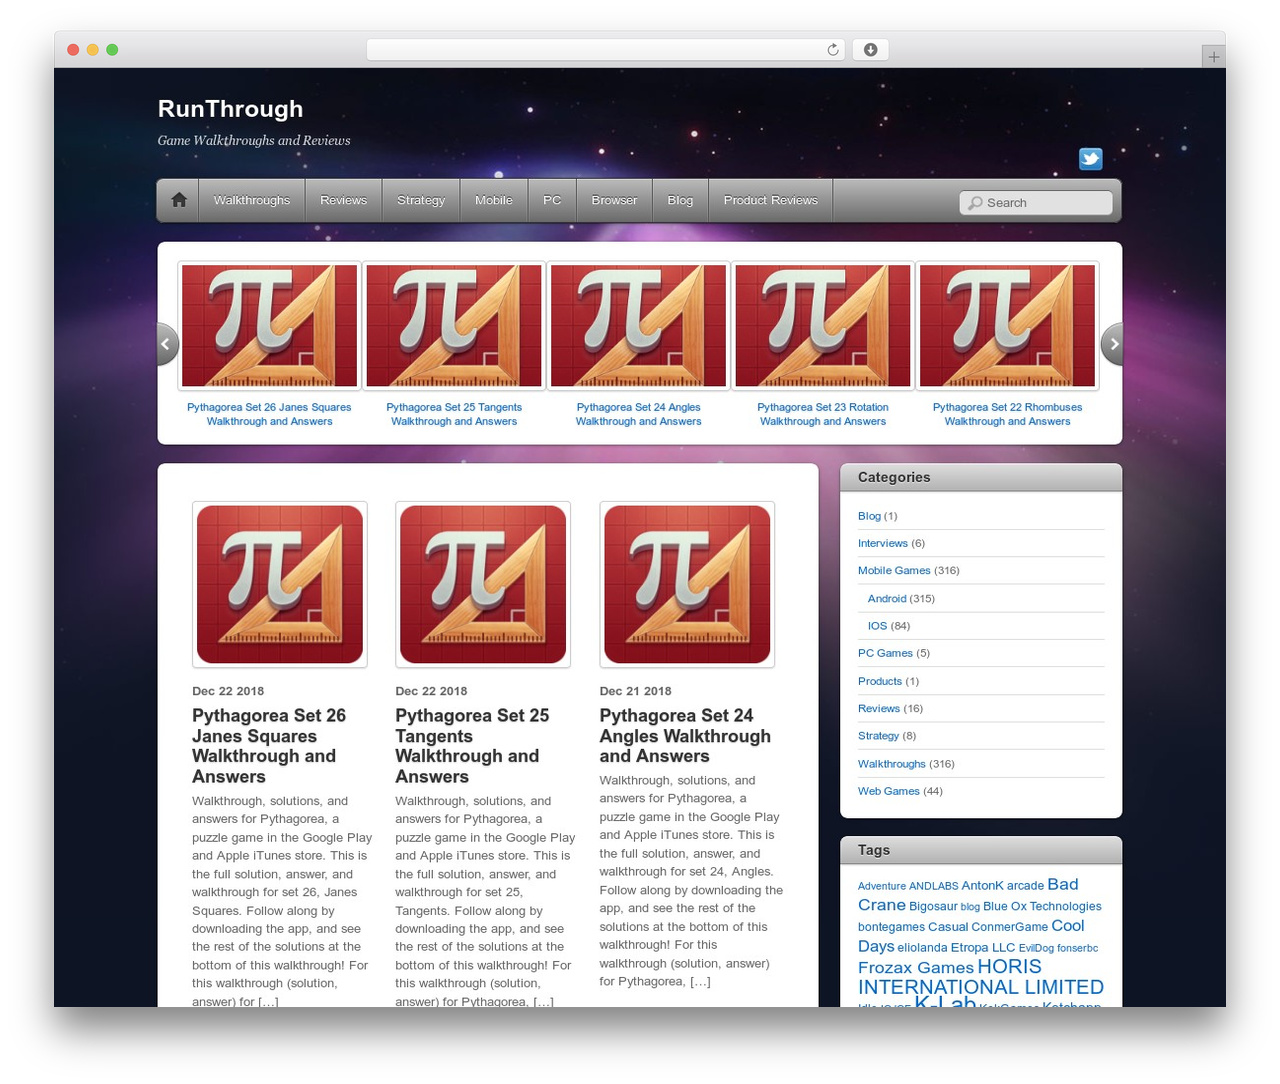Open the Product Reviews menu item
Image resolution: width=1280 pixels, height=1084 pixels.
tap(771, 200)
